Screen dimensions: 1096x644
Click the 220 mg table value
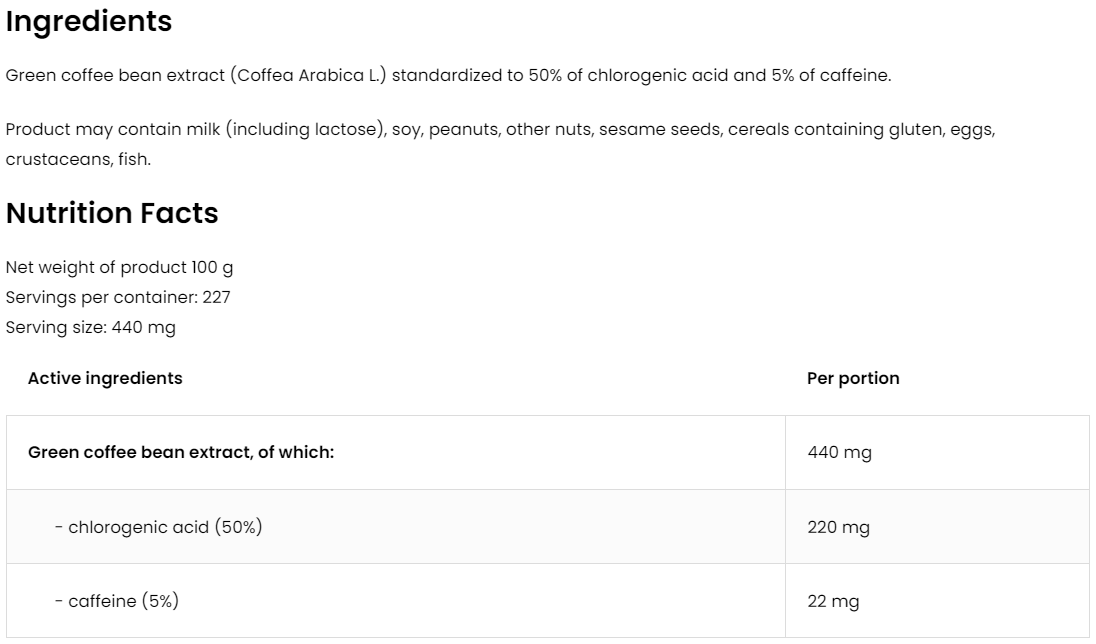[838, 527]
